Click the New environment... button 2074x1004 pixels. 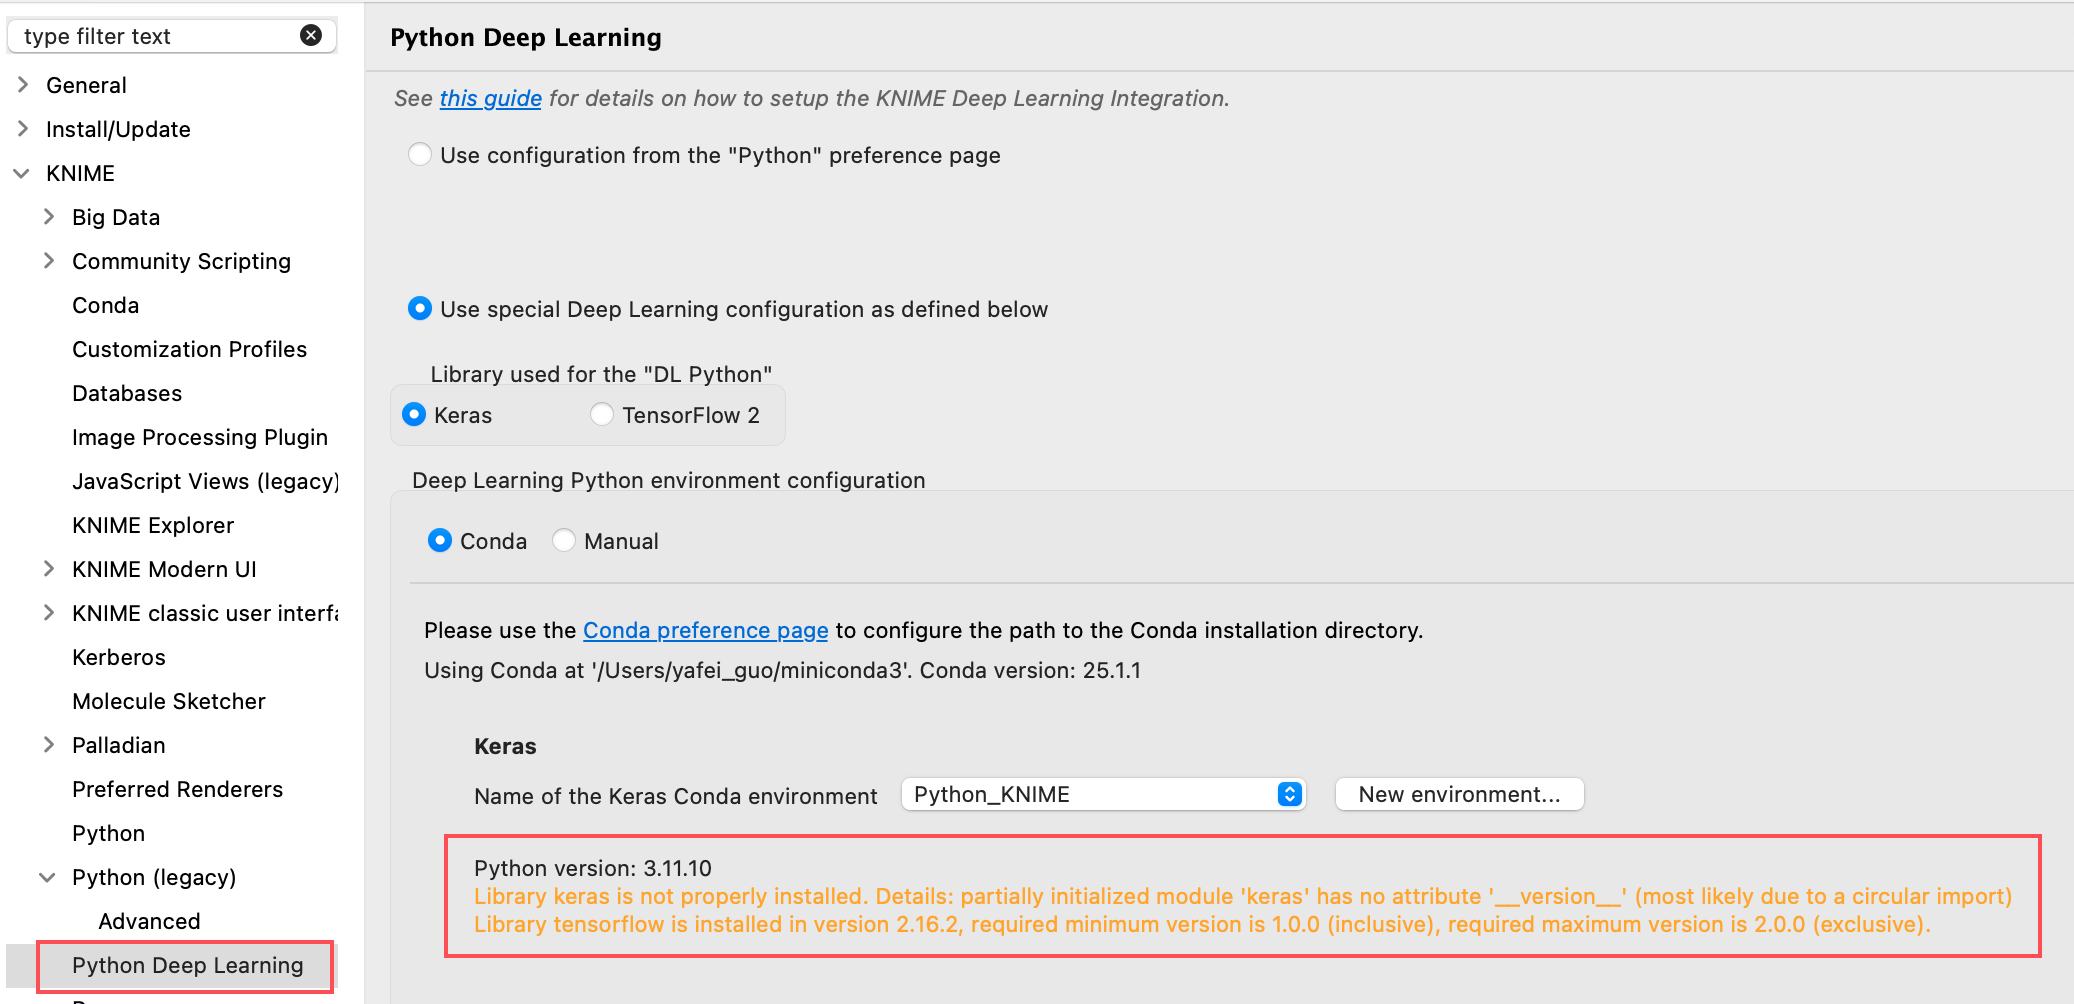[1459, 794]
